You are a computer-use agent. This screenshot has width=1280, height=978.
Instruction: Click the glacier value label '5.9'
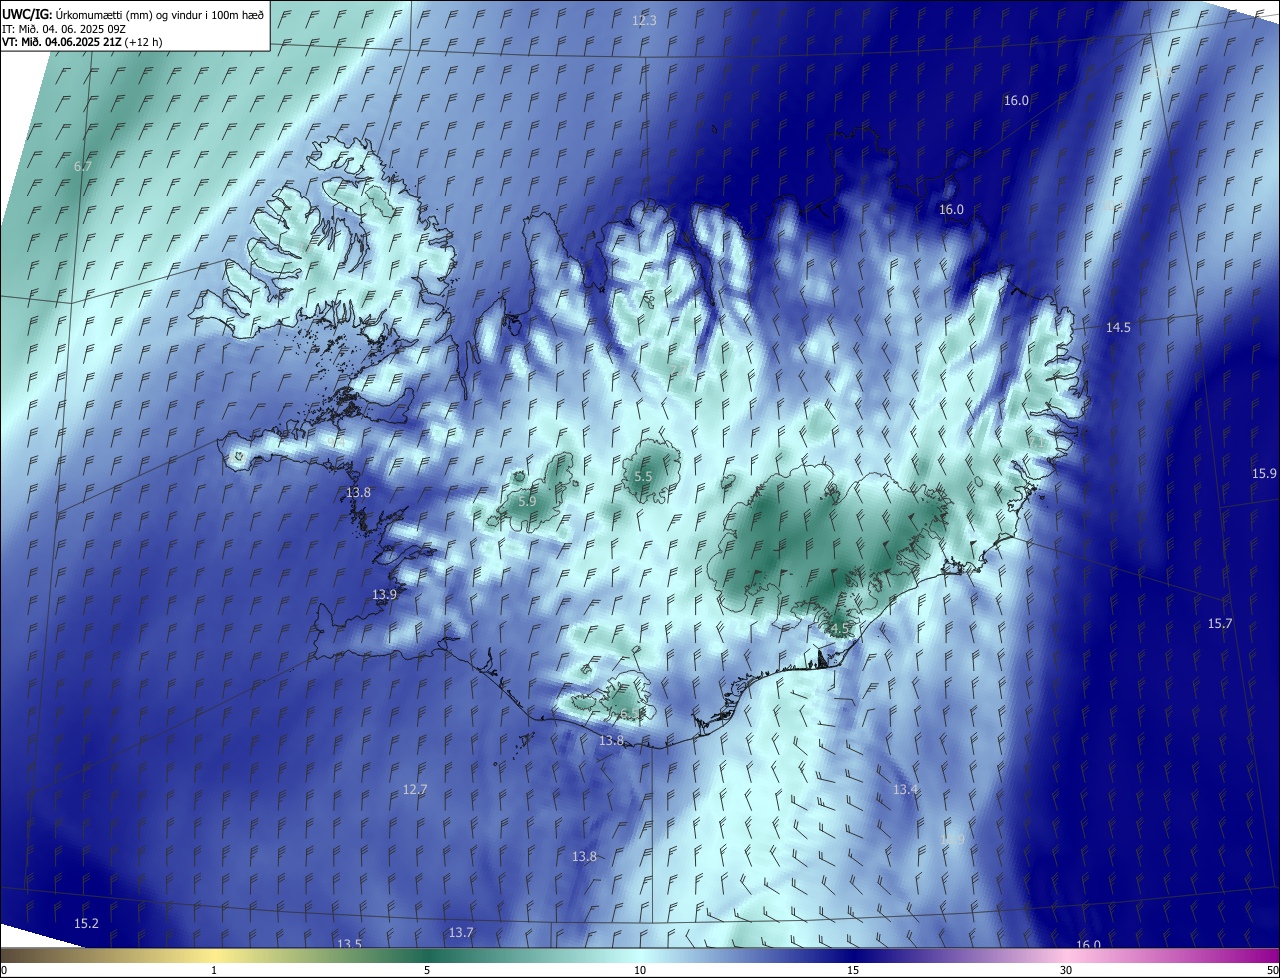pyautogui.click(x=527, y=501)
